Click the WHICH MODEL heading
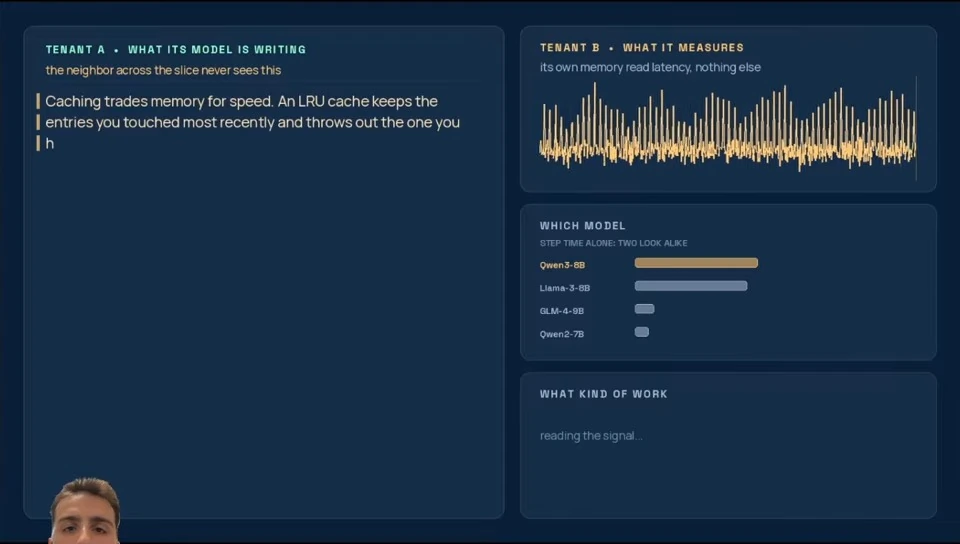960x544 pixels. 582,226
